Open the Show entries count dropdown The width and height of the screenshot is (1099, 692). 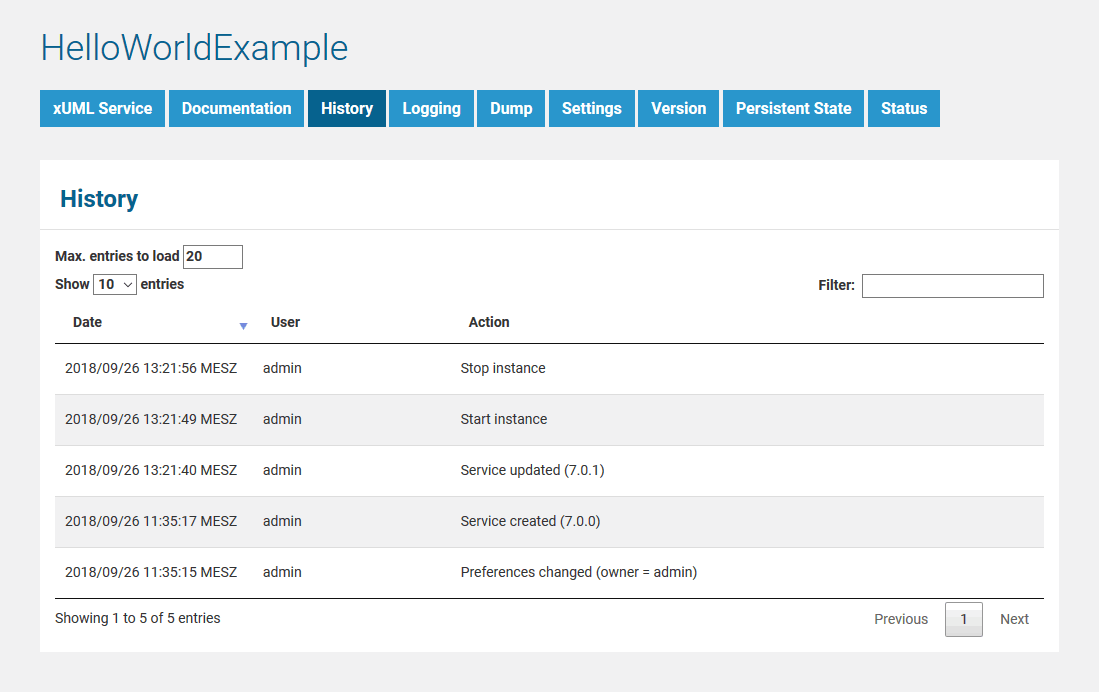[115, 284]
